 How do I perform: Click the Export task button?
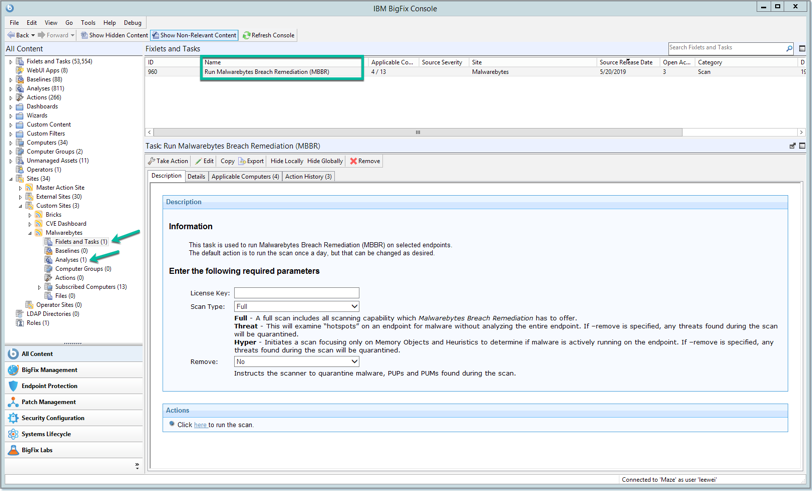pyautogui.click(x=251, y=161)
